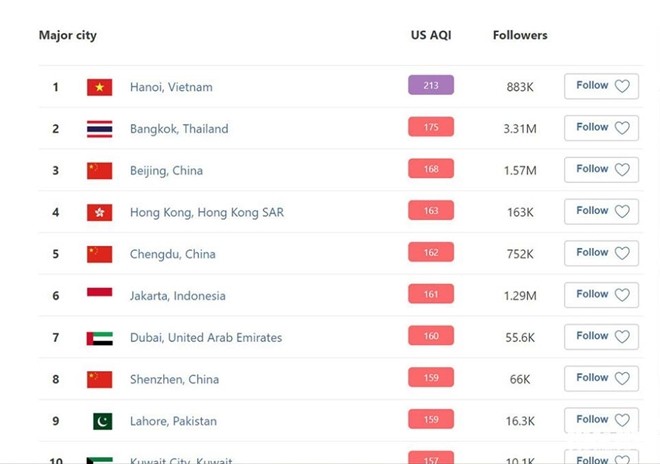Click the Indonesia flag next to Jakarta
660x464 pixels.
[99, 295]
